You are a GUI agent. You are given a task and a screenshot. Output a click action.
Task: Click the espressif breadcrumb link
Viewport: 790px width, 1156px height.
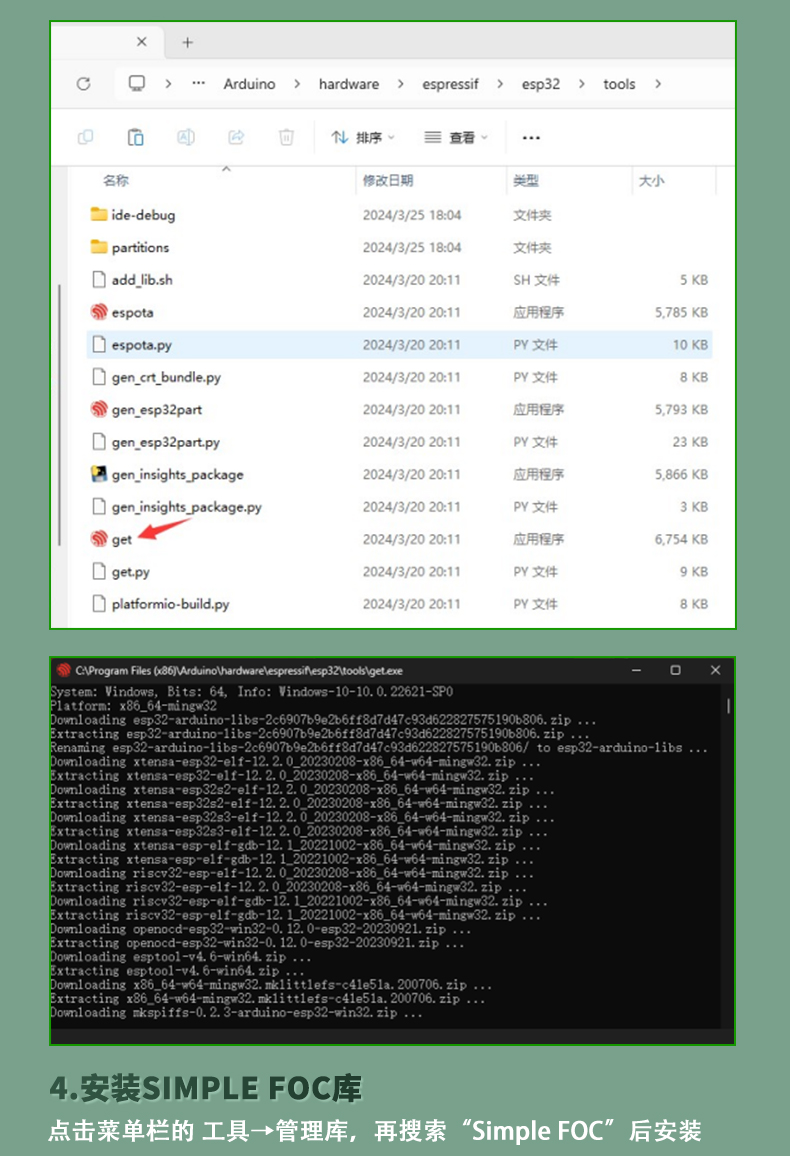point(450,84)
